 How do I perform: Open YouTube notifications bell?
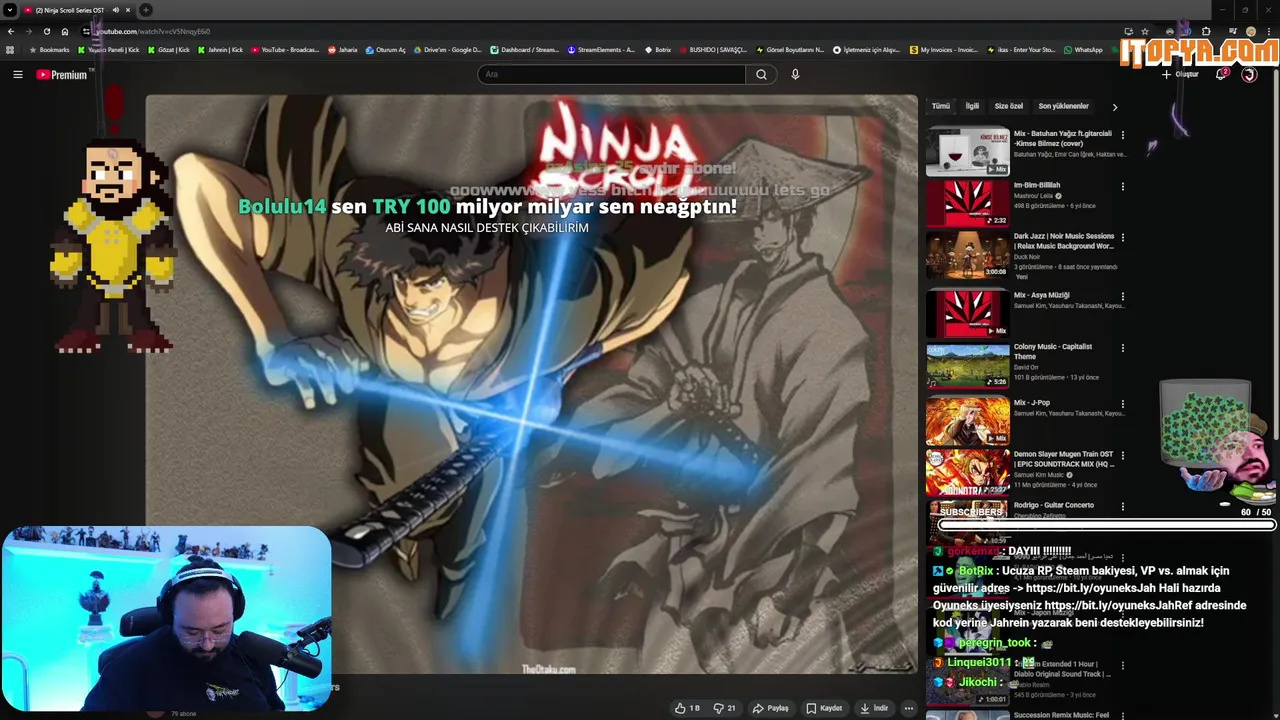(1221, 74)
